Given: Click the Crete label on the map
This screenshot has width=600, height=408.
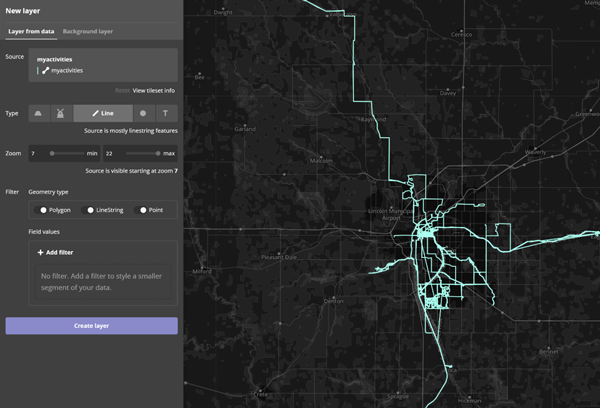Looking at the screenshot, I should (x=261, y=394).
